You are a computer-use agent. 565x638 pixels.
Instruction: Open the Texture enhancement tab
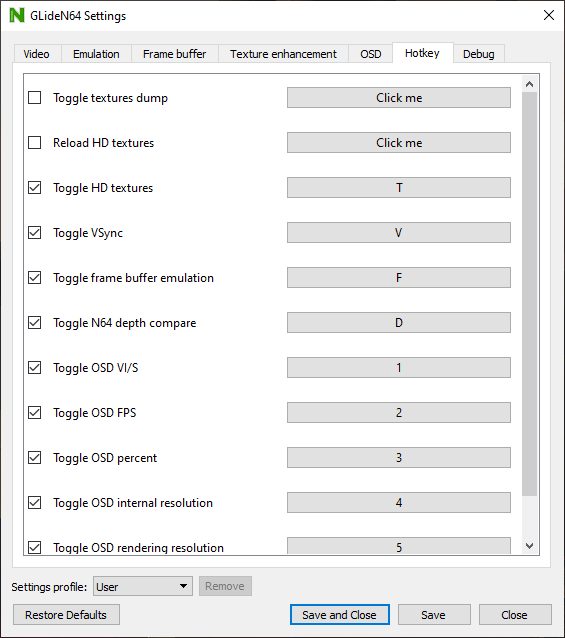[x=283, y=54]
